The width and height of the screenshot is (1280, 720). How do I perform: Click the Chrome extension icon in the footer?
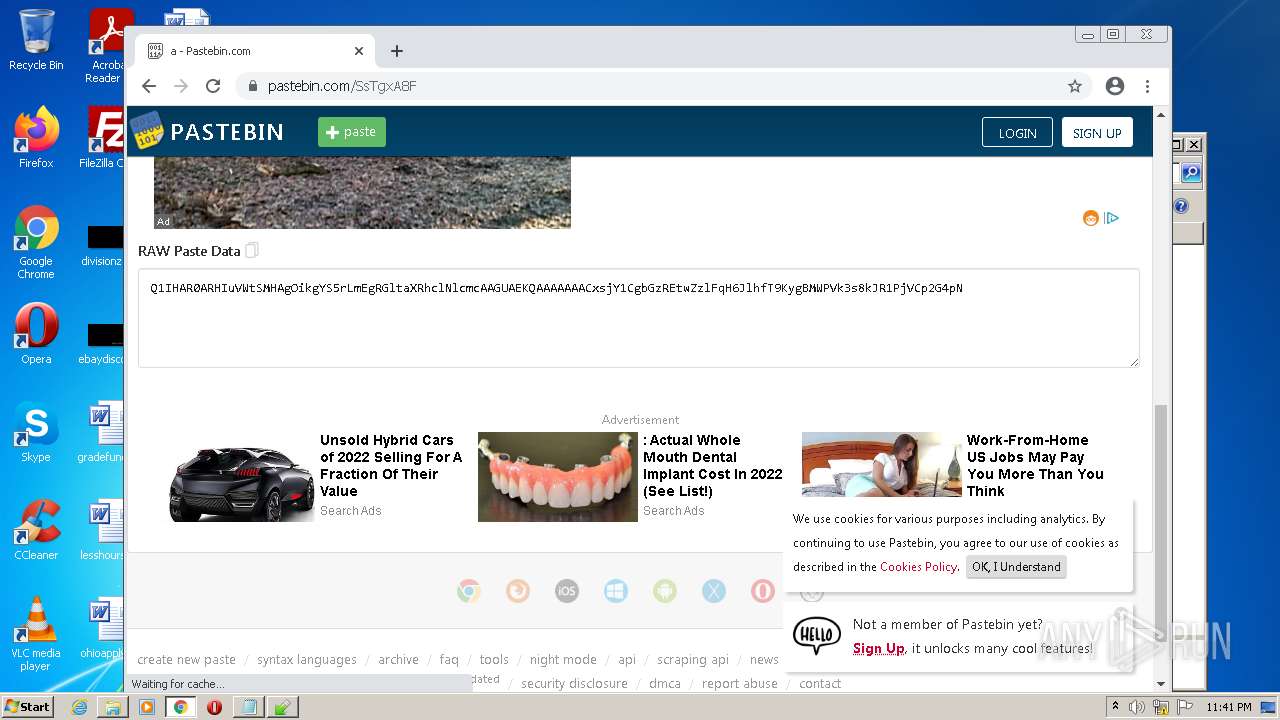pyautogui.click(x=469, y=591)
